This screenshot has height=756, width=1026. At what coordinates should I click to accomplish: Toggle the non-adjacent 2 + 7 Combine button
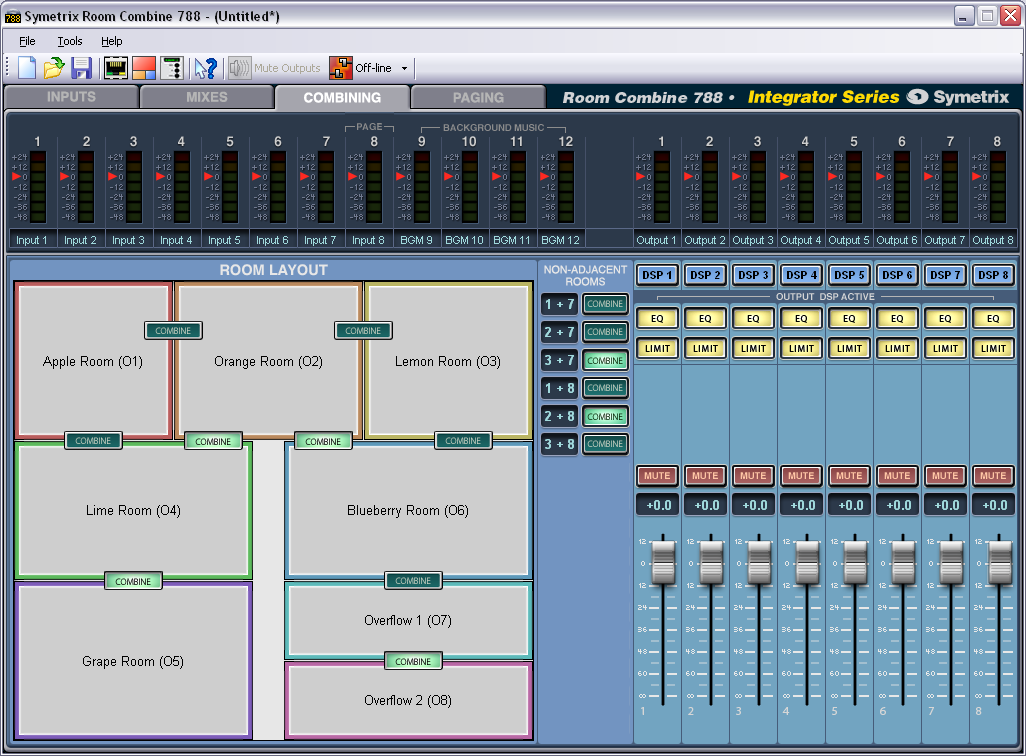(605, 332)
